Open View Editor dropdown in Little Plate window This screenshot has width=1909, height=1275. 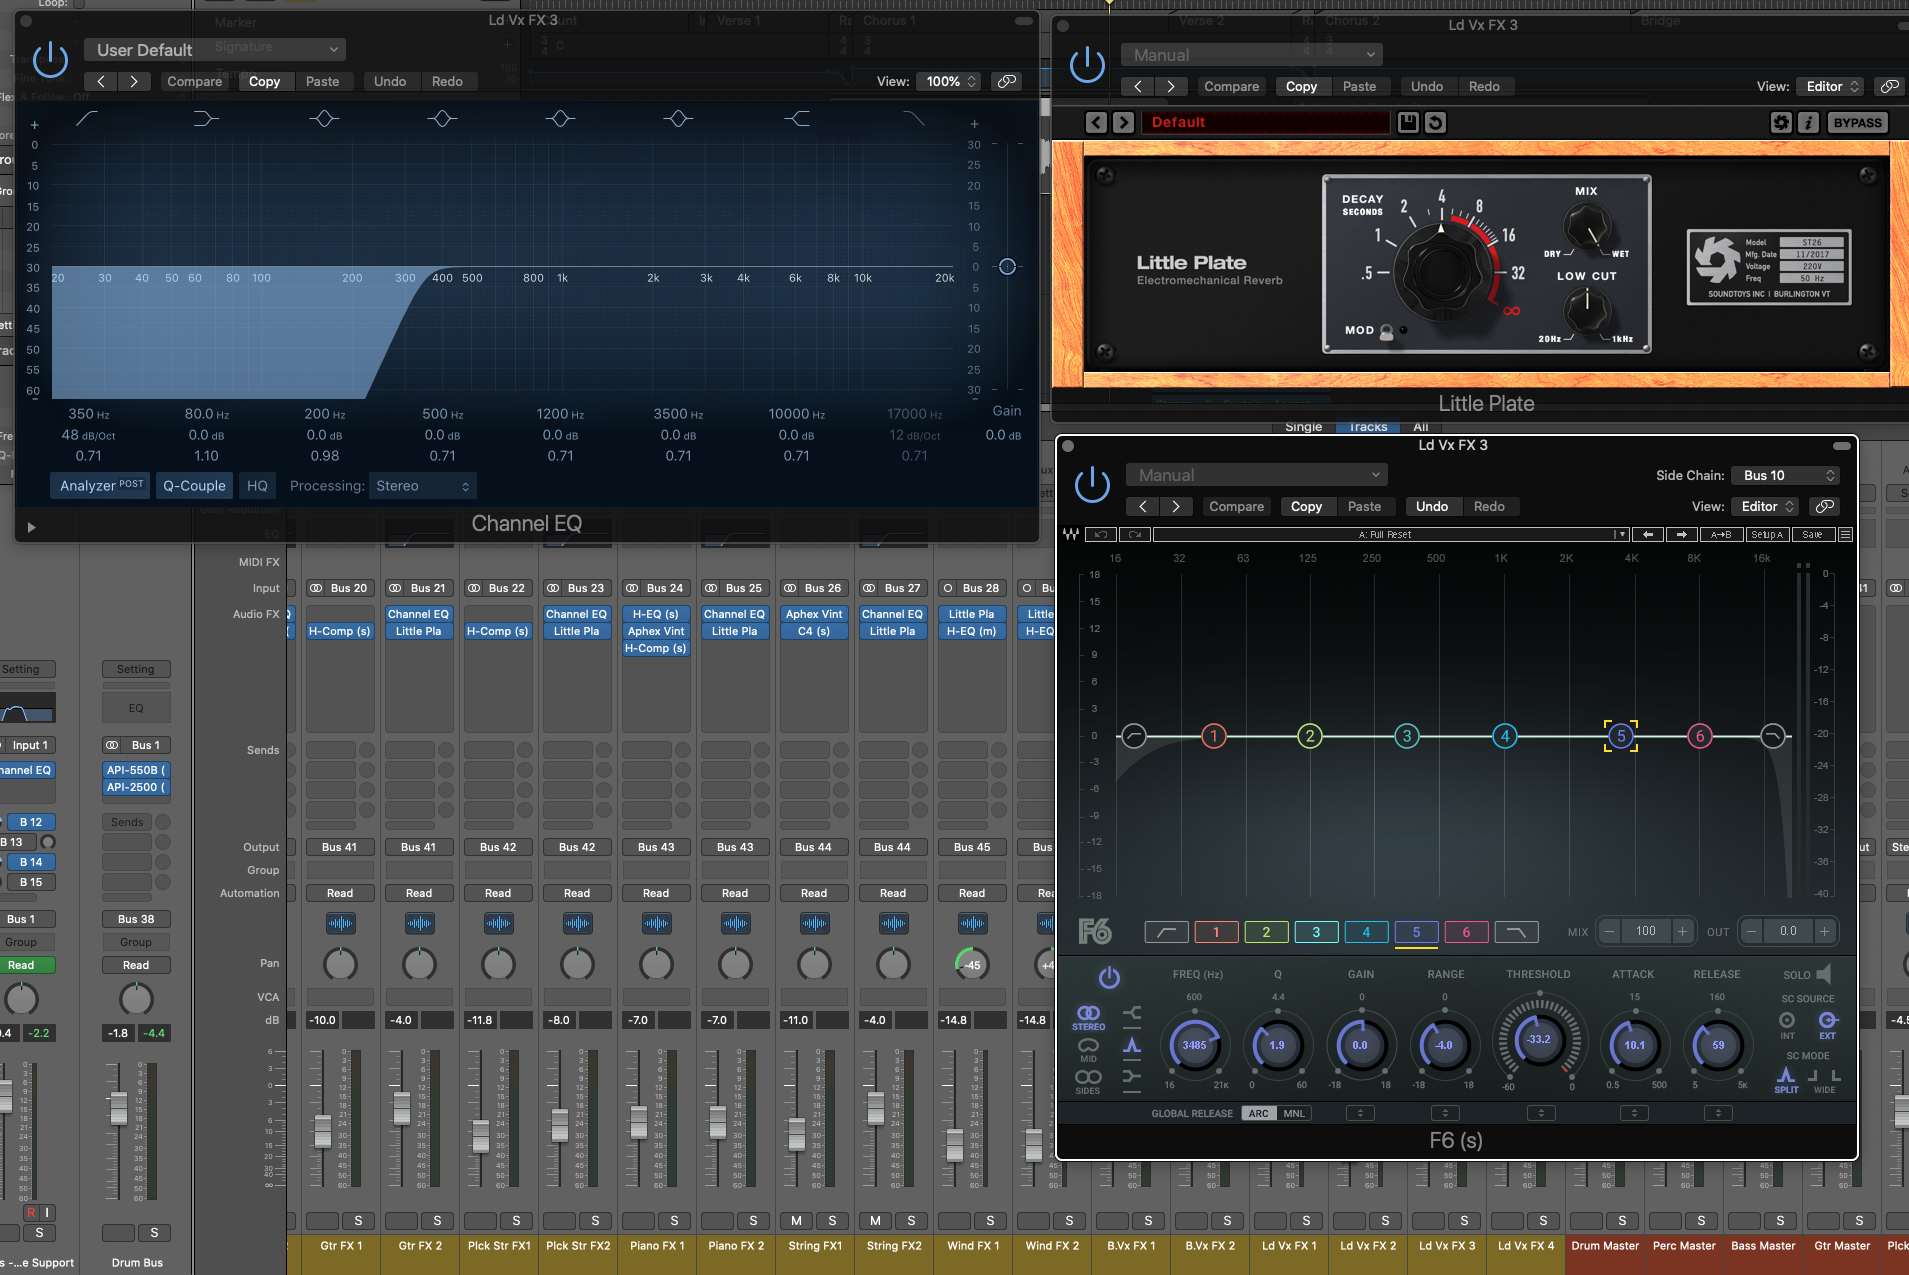1832,86
